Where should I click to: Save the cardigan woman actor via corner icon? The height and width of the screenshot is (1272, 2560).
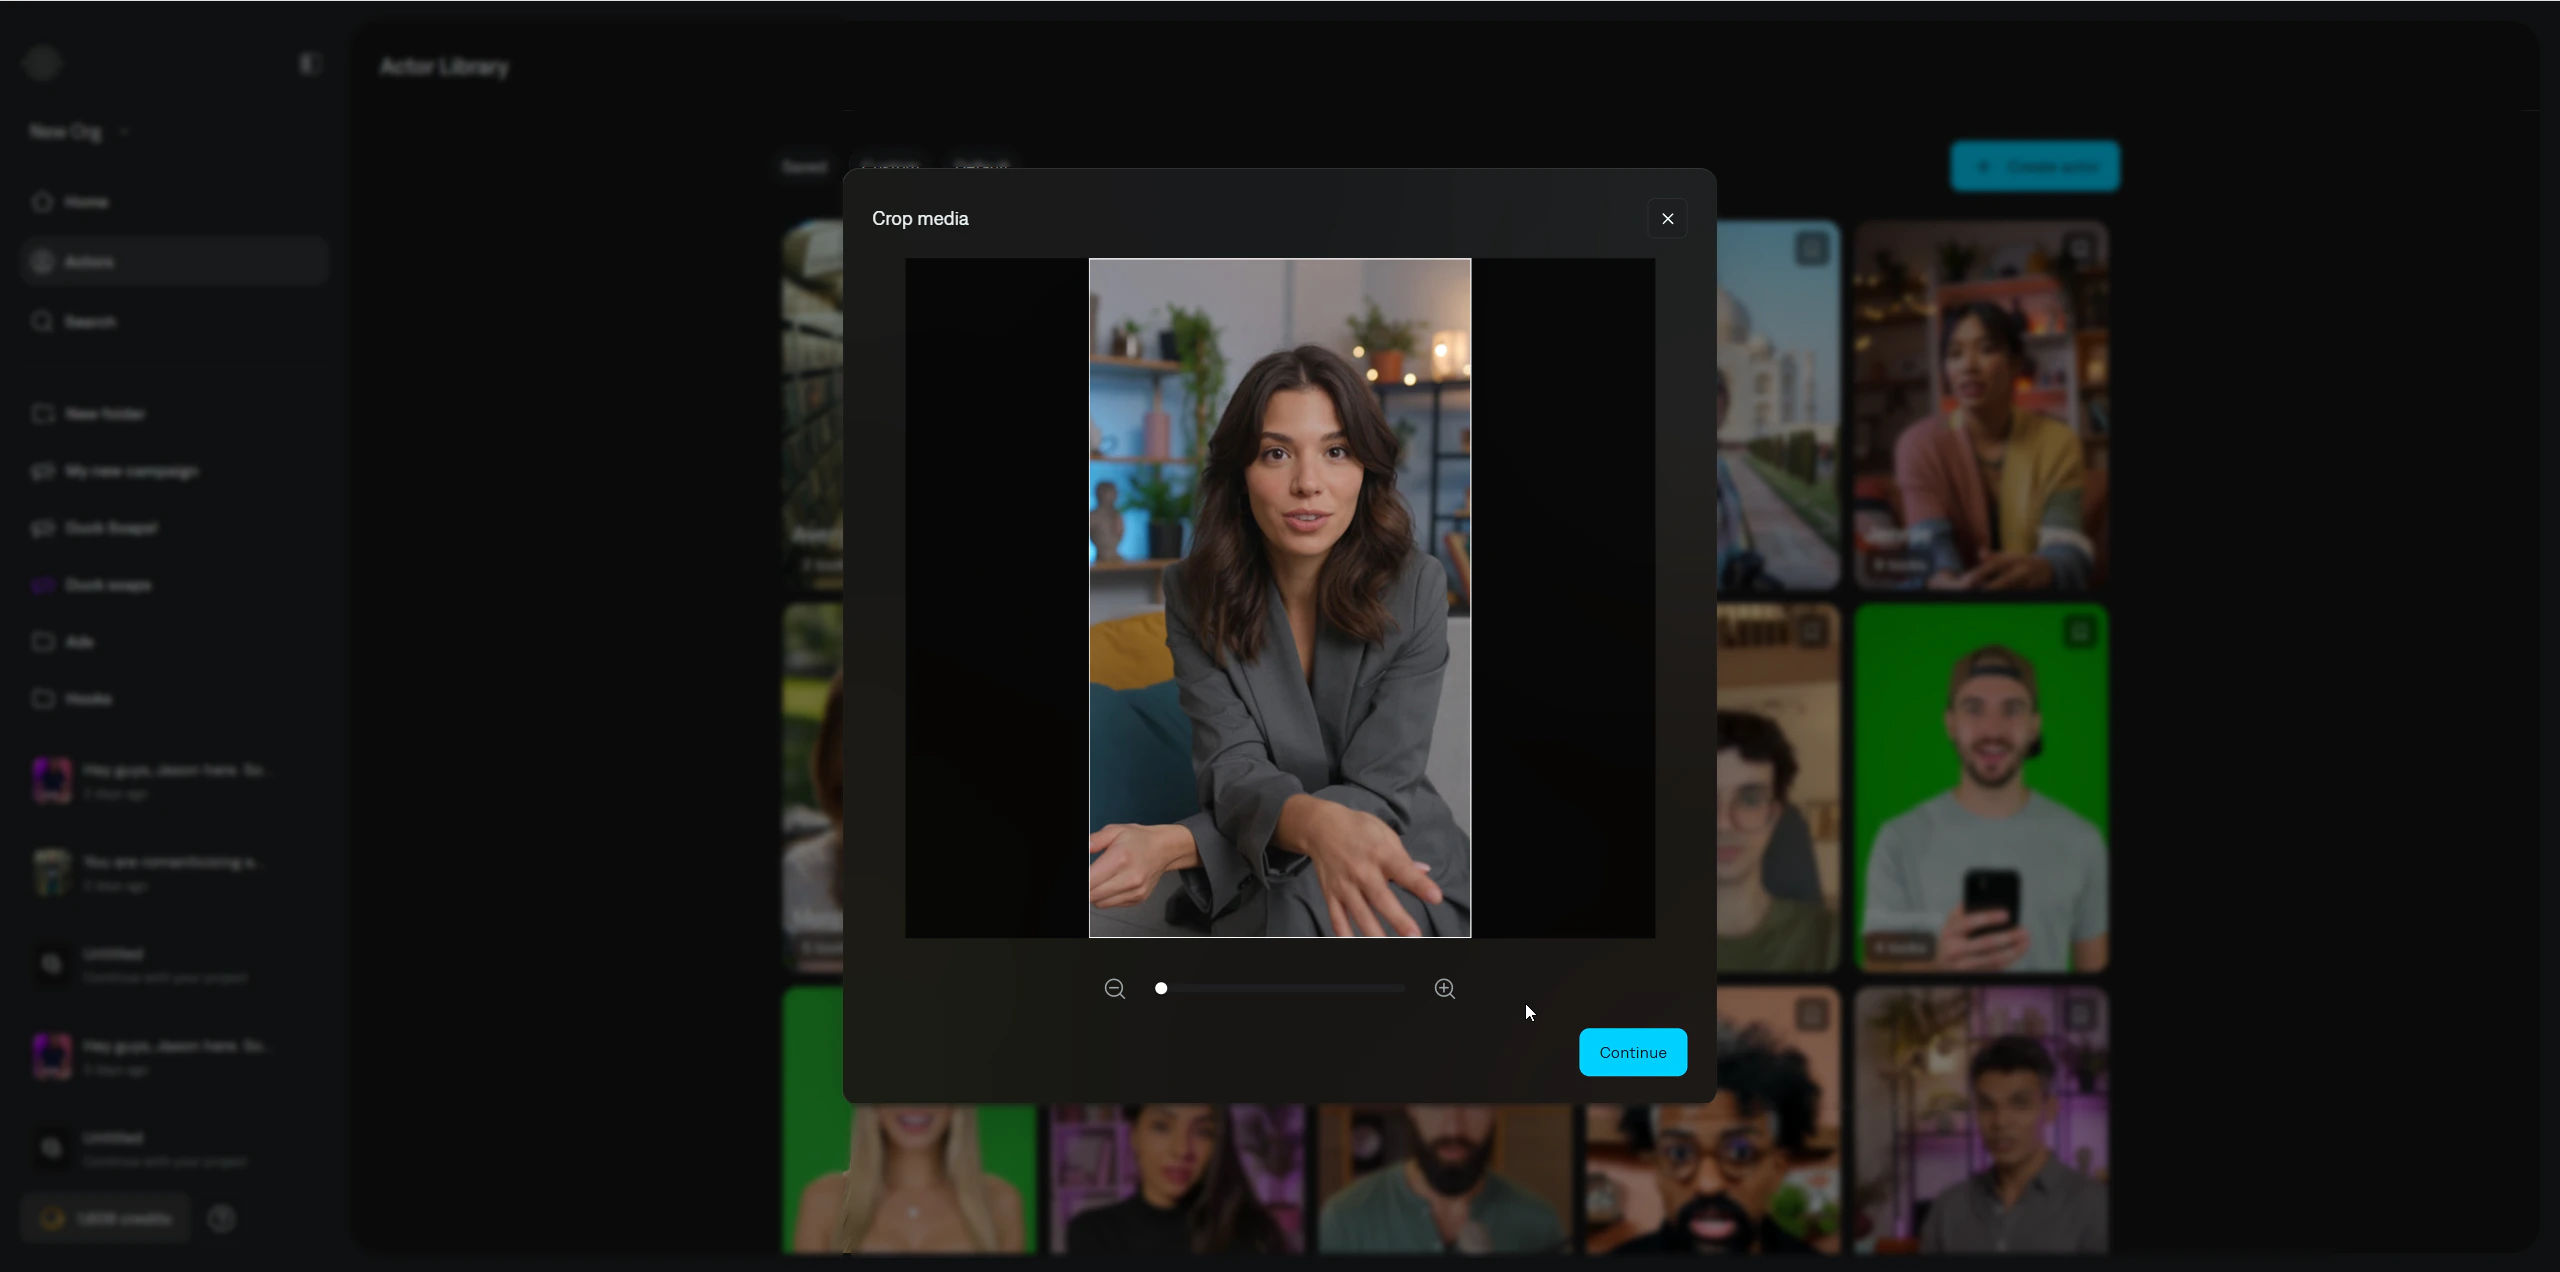[2080, 248]
